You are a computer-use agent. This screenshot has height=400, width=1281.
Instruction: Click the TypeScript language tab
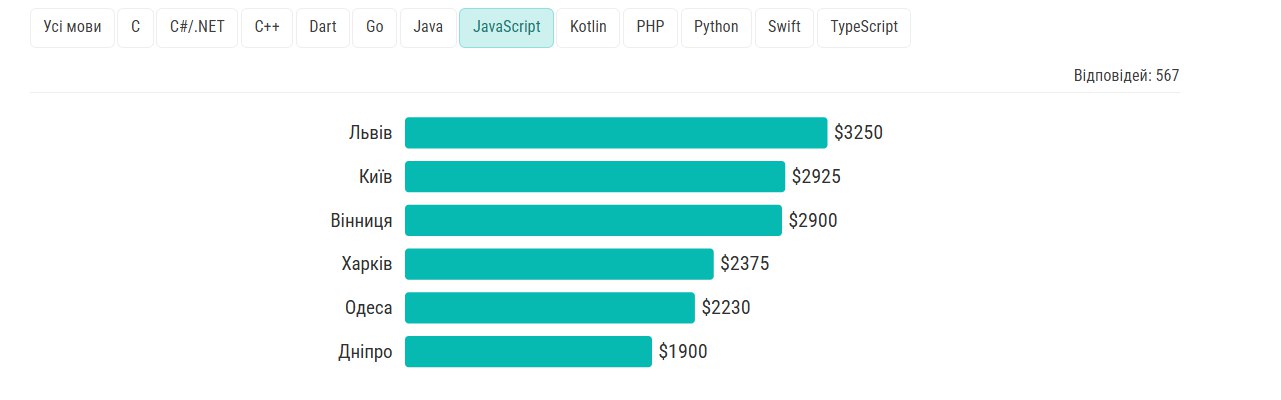(x=864, y=28)
